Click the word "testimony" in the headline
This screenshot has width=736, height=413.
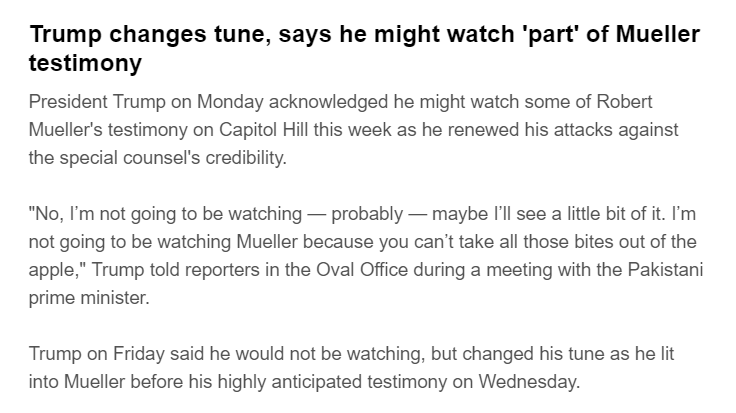[x=86, y=63]
